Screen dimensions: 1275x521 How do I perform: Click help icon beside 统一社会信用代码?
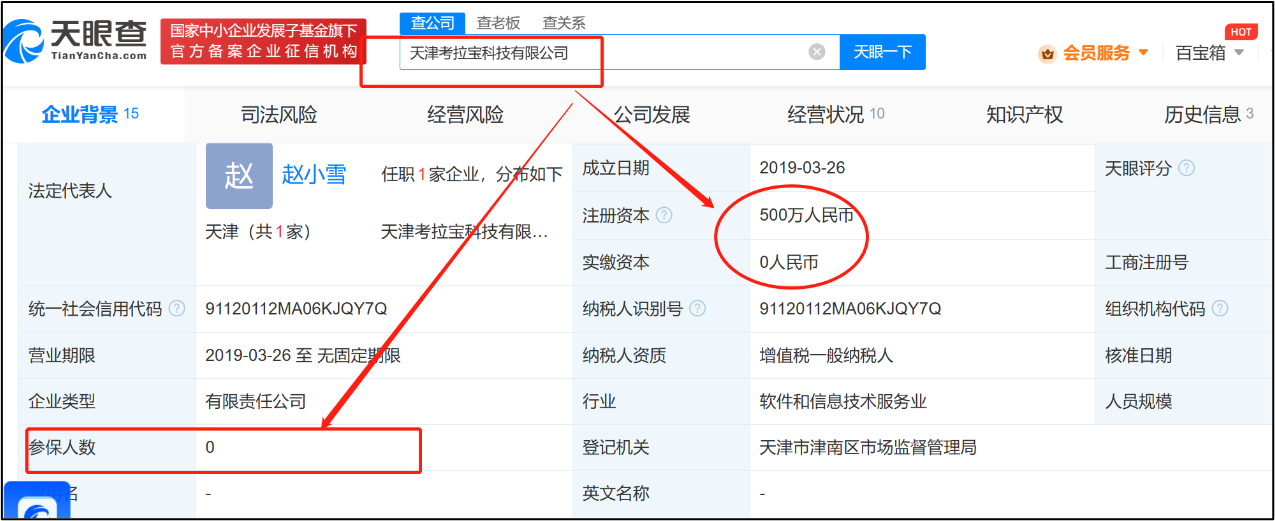pos(177,308)
